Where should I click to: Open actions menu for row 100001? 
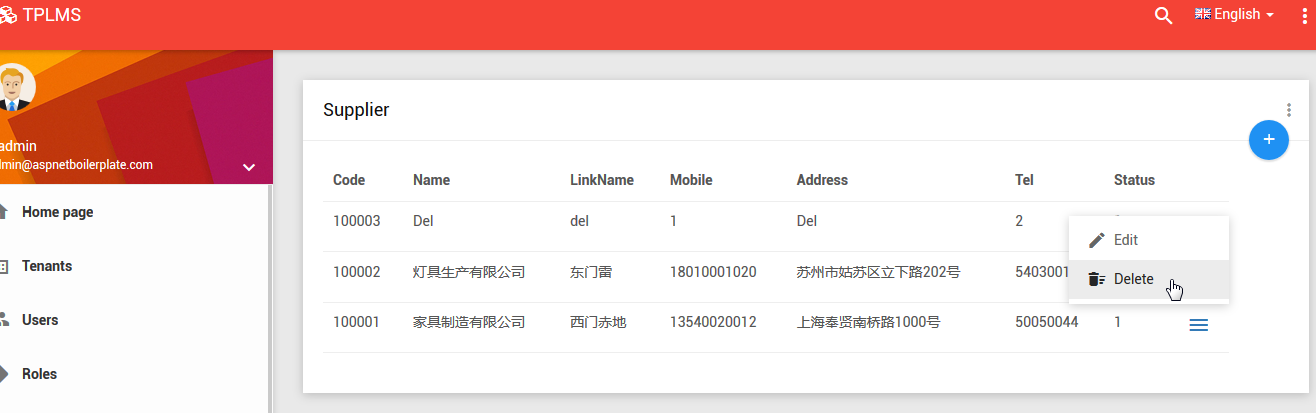point(1198,324)
